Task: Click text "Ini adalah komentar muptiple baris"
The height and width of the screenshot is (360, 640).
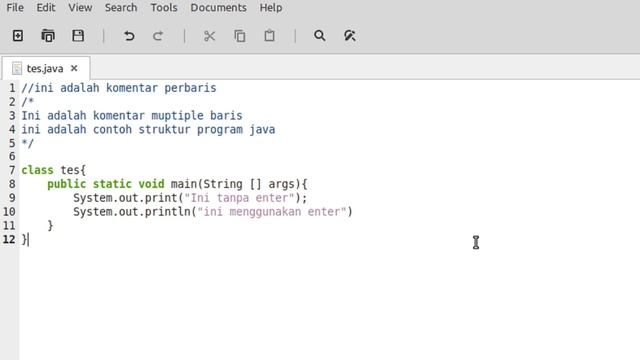Action: (132, 116)
